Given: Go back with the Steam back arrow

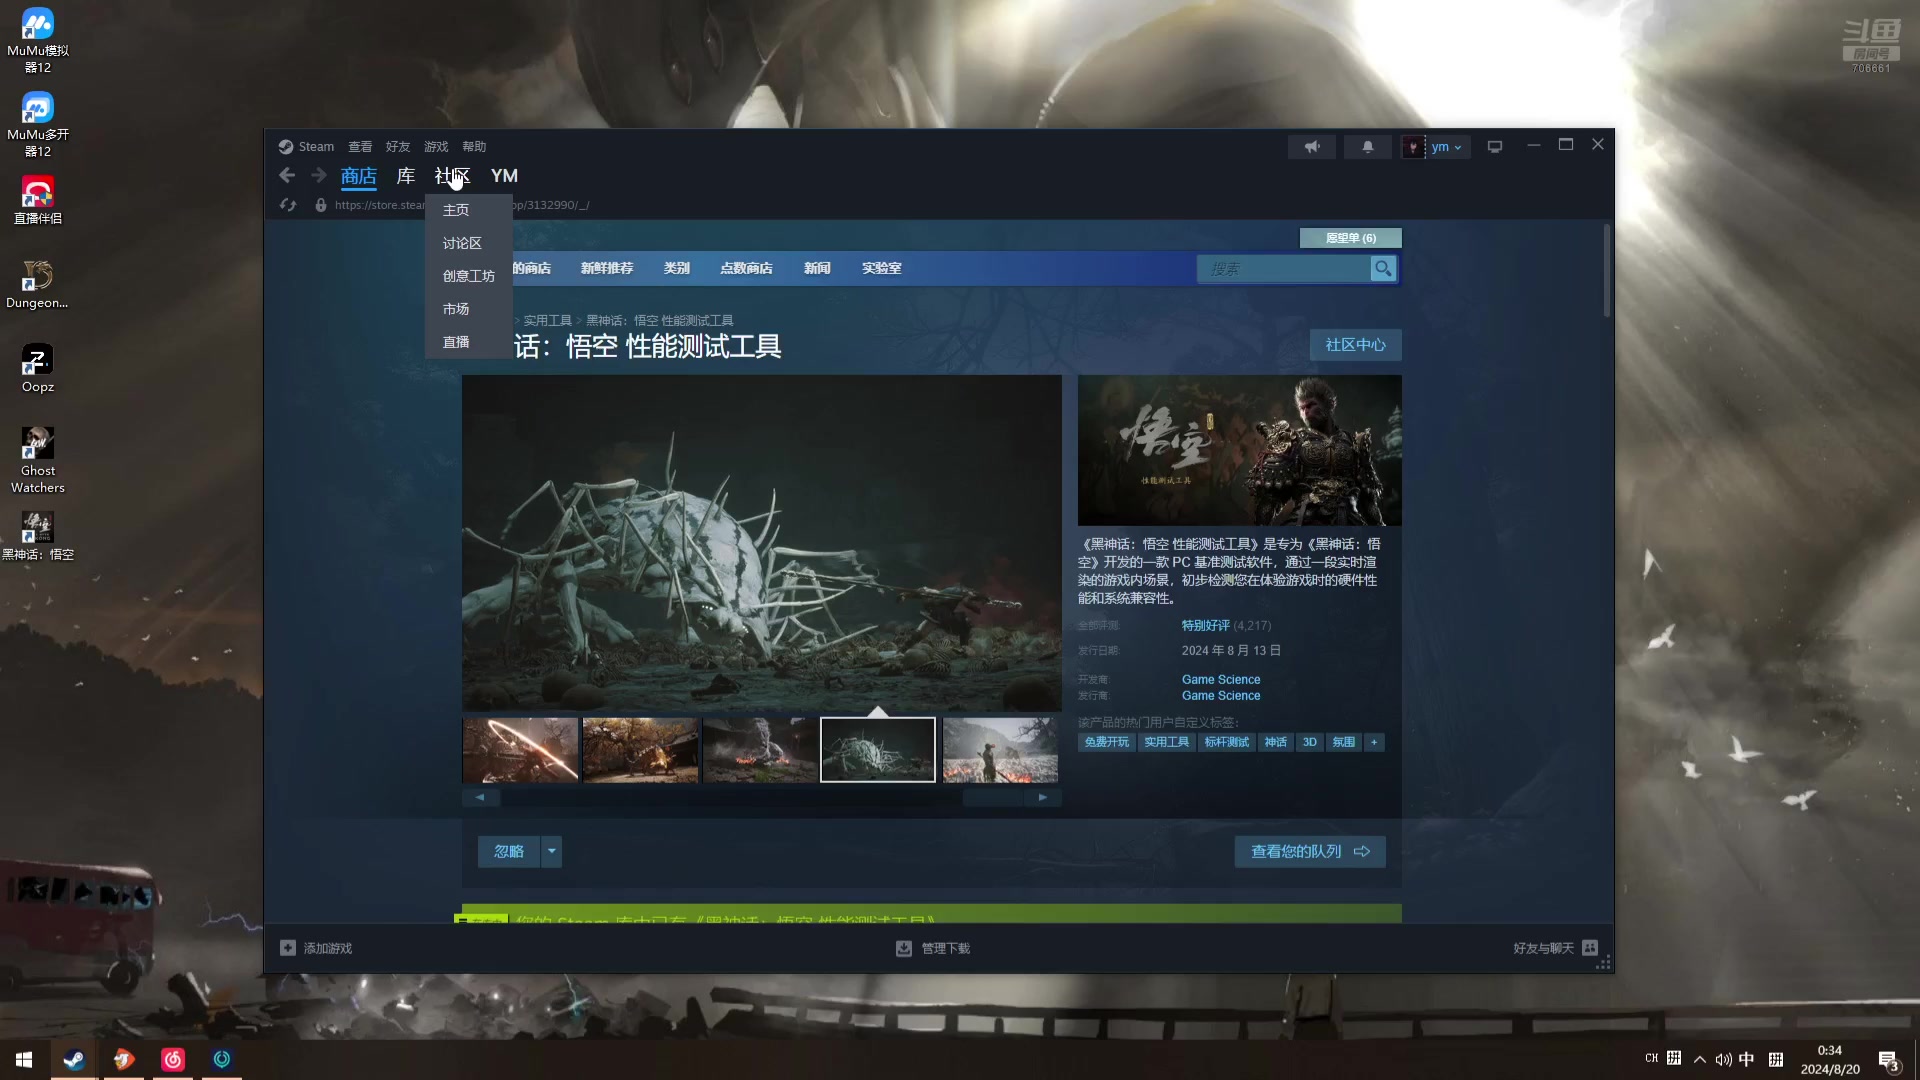Looking at the screenshot, I should point(287,176).
